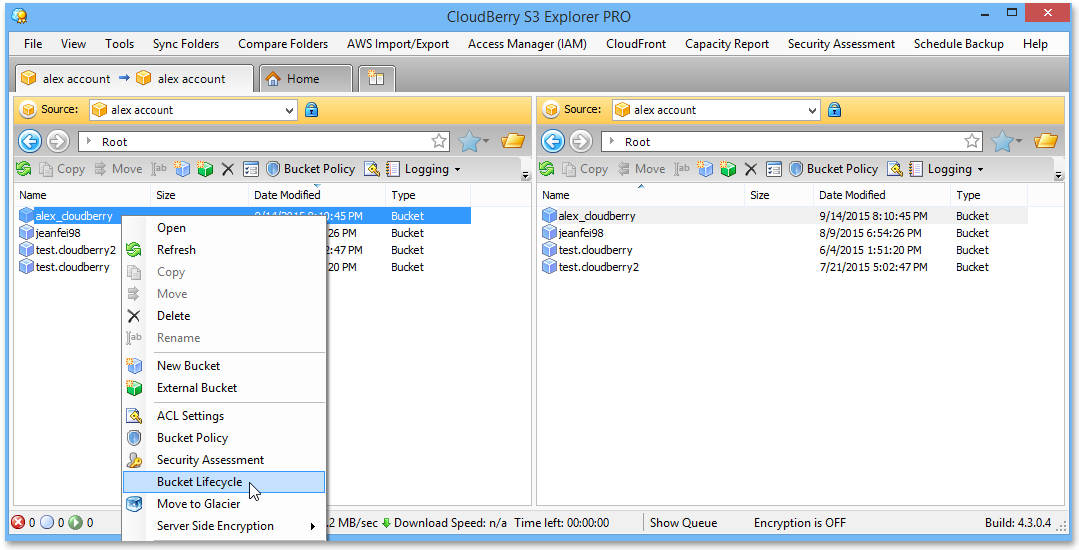The image size is (1079, 550).
Task: Click the right pane Back navigation arrow
Action: coord(553,141)
